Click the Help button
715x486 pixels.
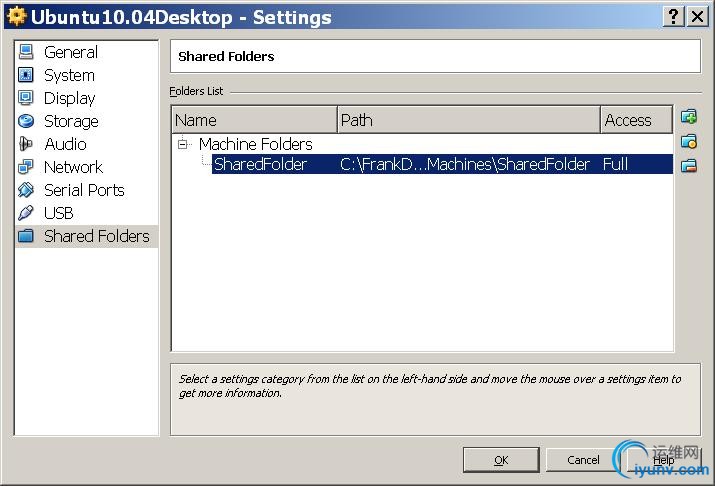pyautogui.click(x=663, y=460)
